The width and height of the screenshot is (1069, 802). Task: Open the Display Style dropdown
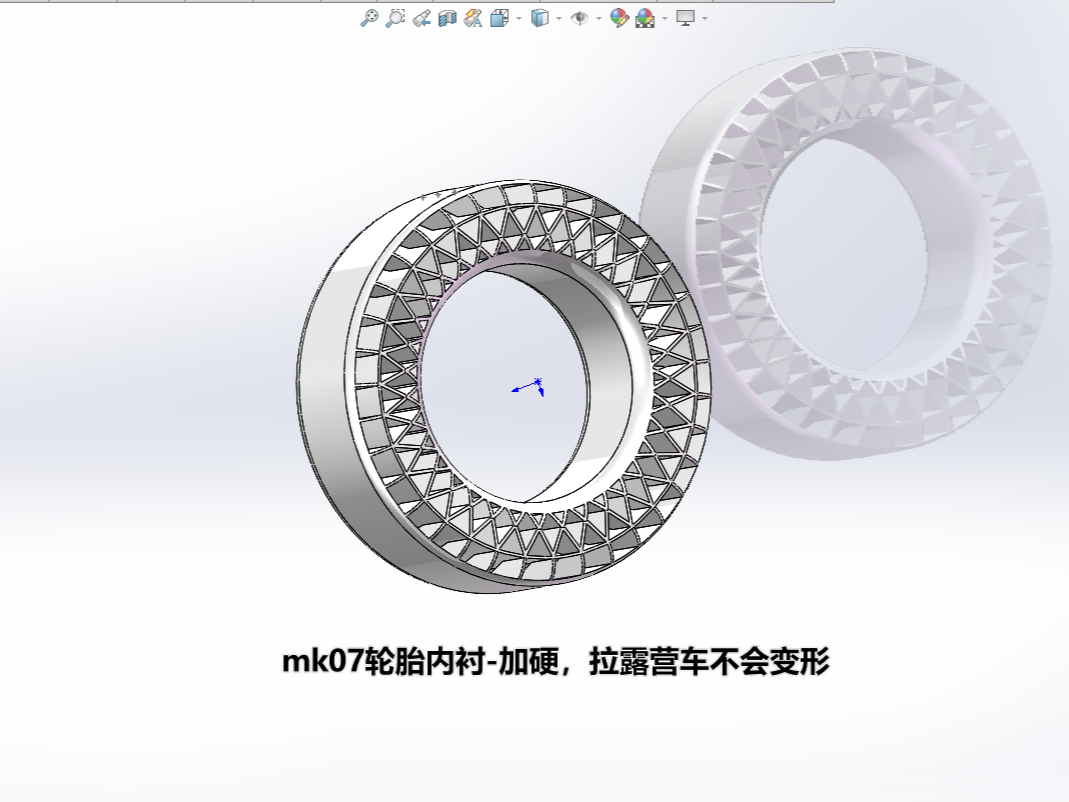[x=558, y=18]
